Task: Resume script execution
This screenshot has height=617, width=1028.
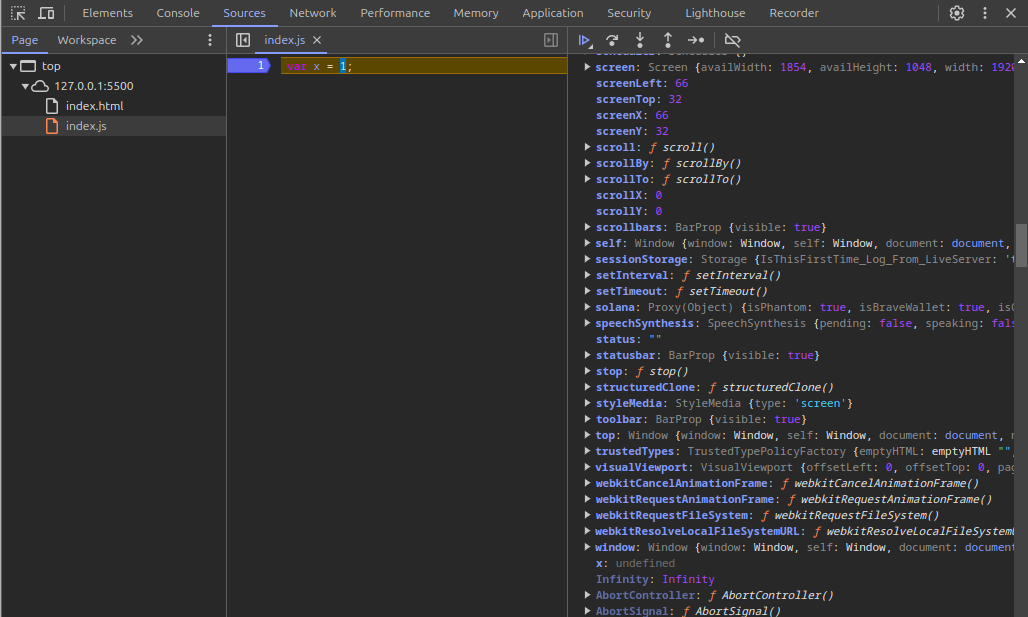Action: 584,40
